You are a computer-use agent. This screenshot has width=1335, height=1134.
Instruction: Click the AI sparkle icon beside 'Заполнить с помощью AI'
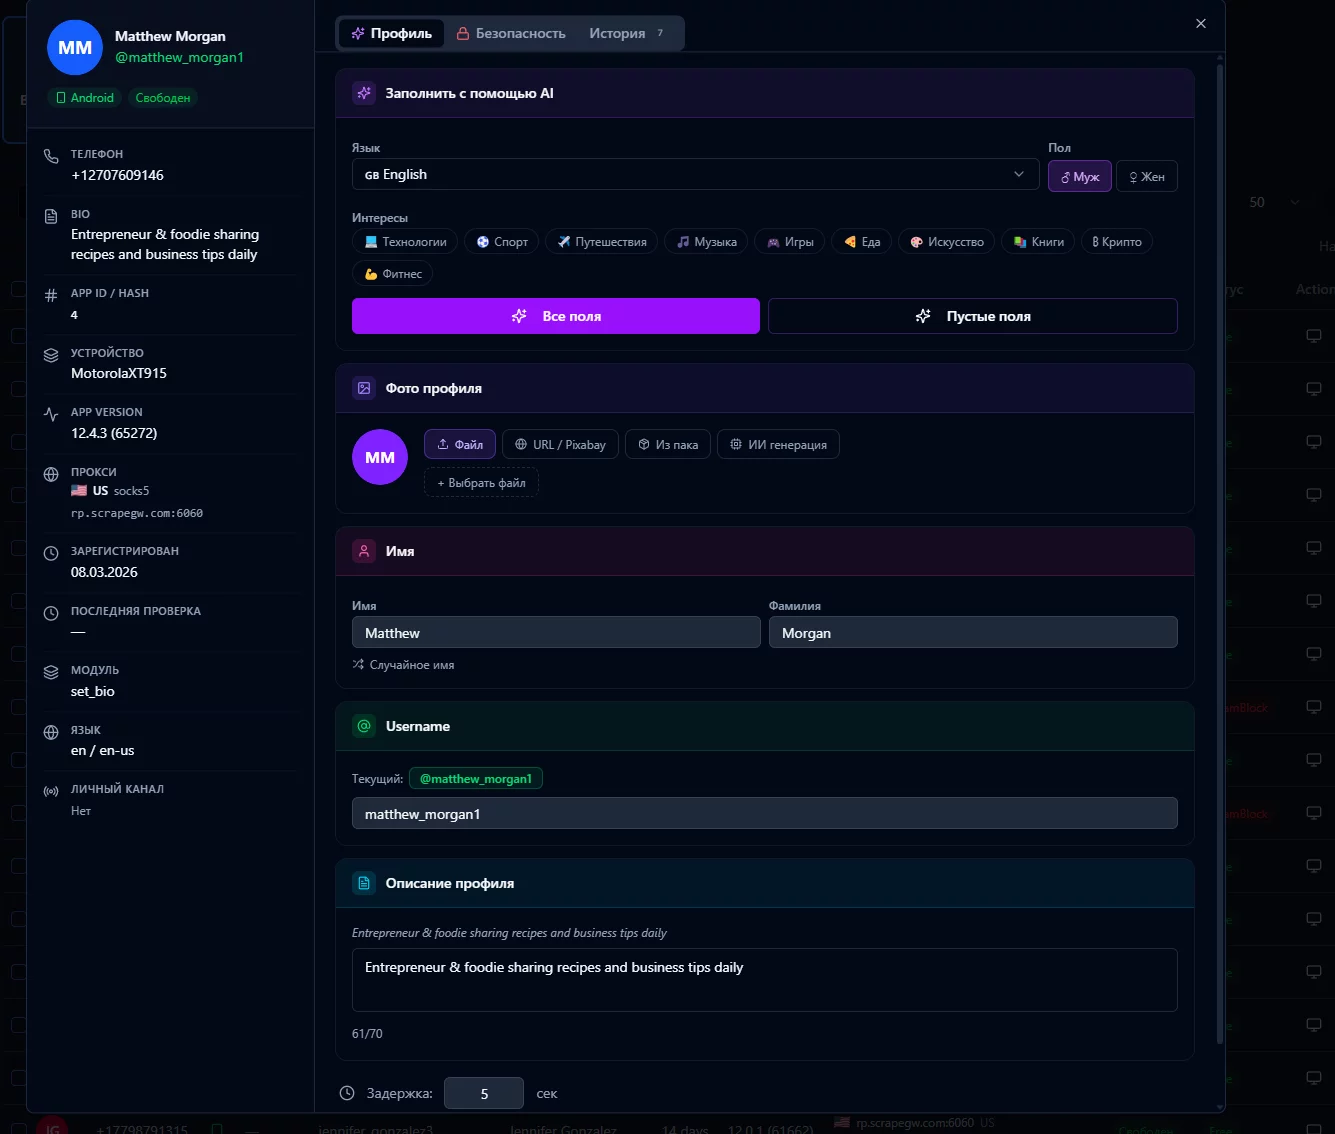(364, 93)
